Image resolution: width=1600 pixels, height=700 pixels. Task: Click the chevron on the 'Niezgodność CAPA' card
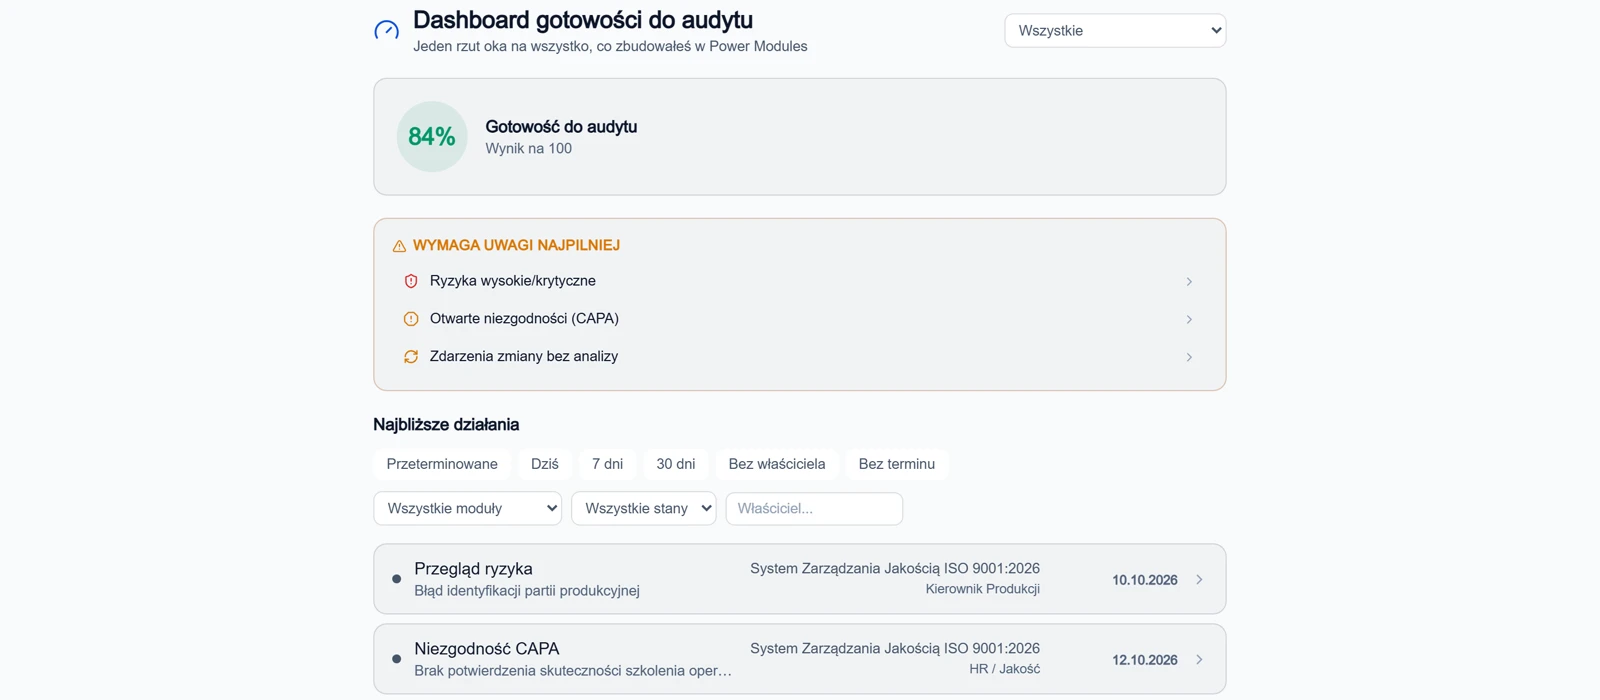(x=1199, y=660)
